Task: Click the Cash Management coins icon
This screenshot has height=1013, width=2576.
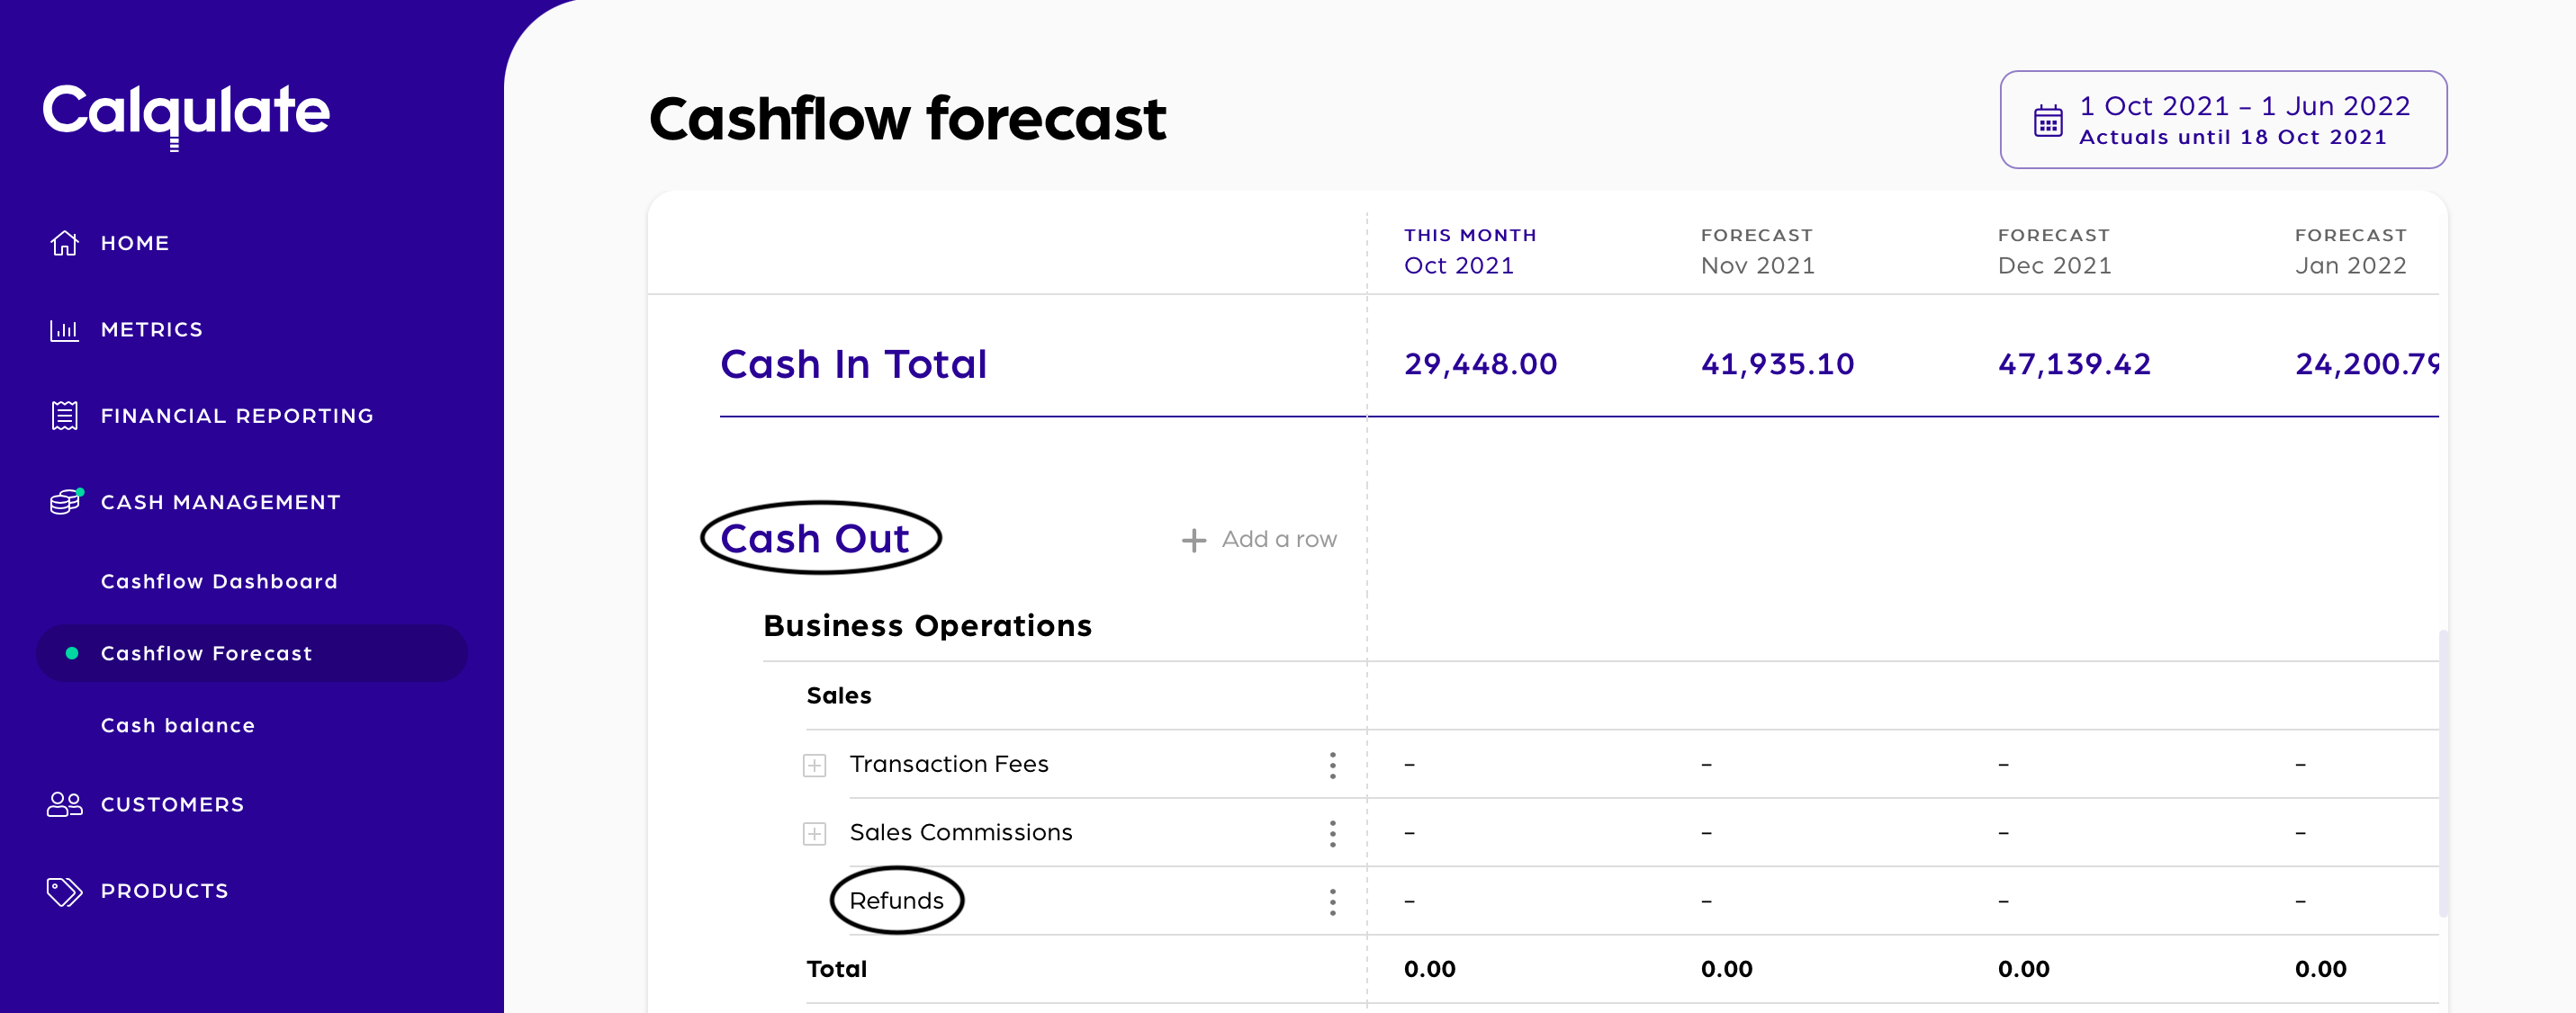Action: 65,502
